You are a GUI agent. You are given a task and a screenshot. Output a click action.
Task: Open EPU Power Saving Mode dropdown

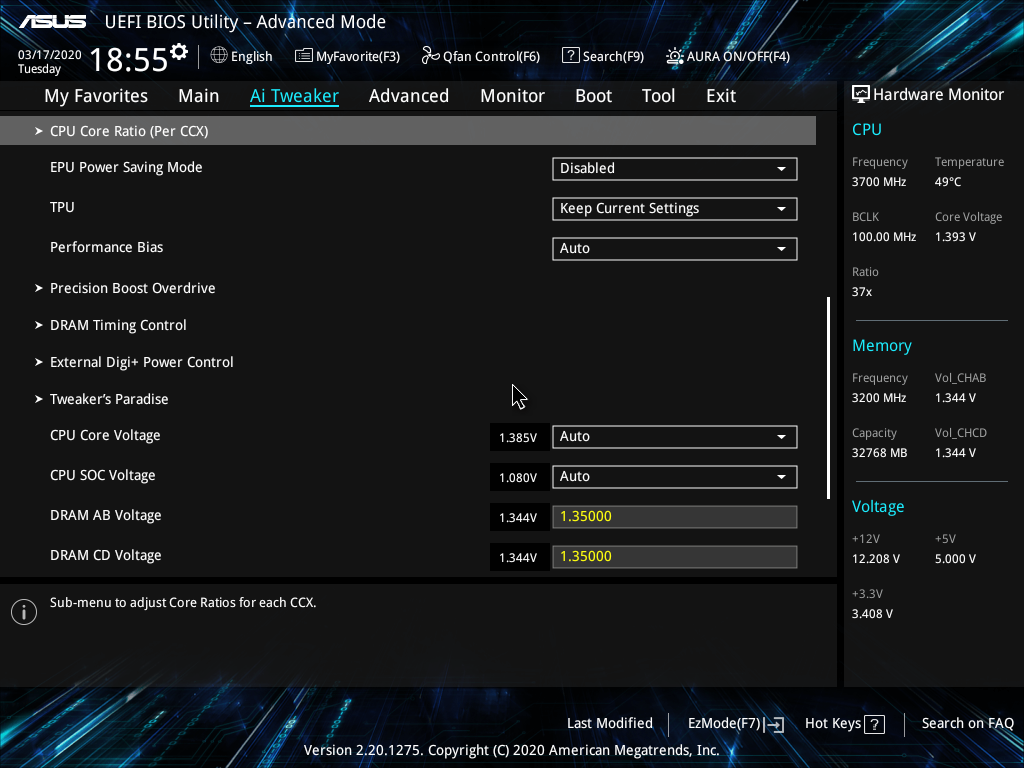(675, 168)
